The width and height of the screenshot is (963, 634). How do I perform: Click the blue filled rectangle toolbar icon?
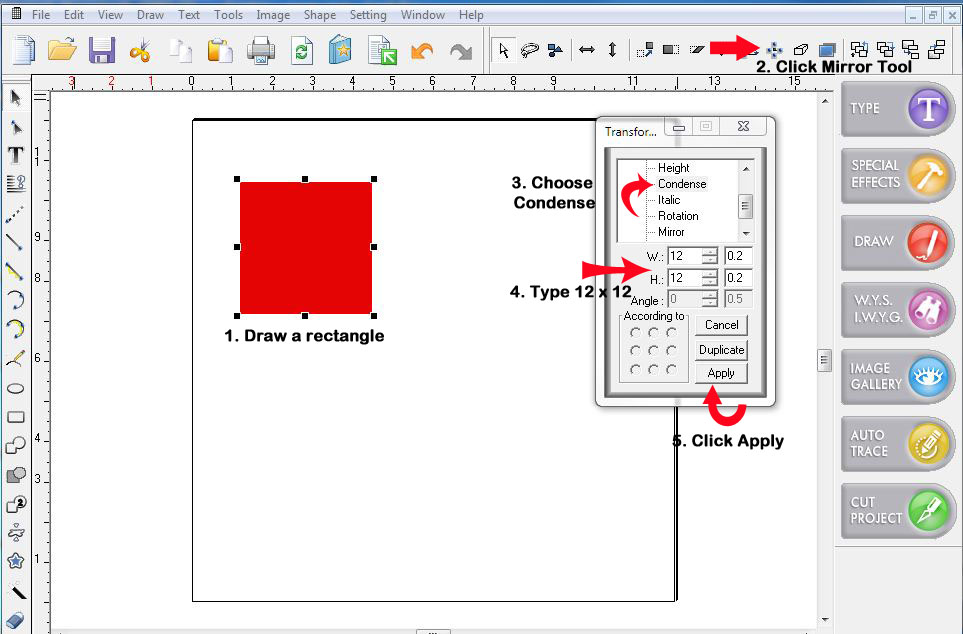pyautogui.click(x=827, y=50)
